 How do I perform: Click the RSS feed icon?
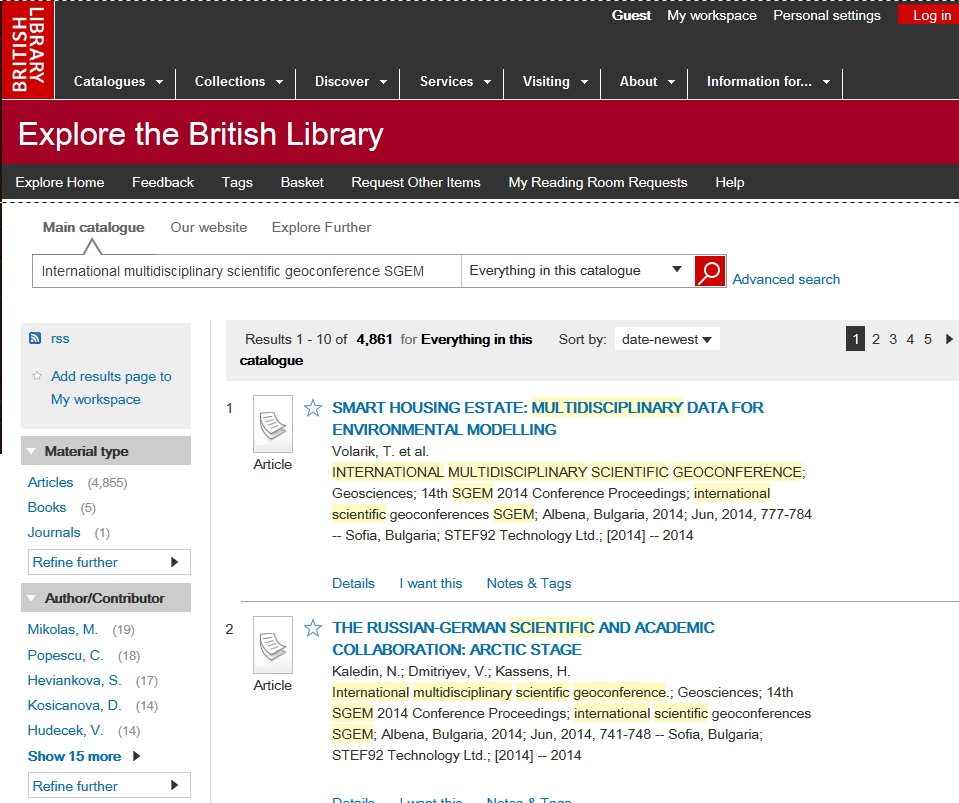(x=35, y=338)
